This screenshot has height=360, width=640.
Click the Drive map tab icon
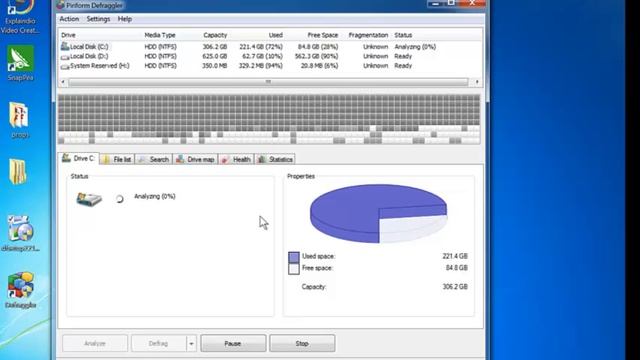[180, 159]
